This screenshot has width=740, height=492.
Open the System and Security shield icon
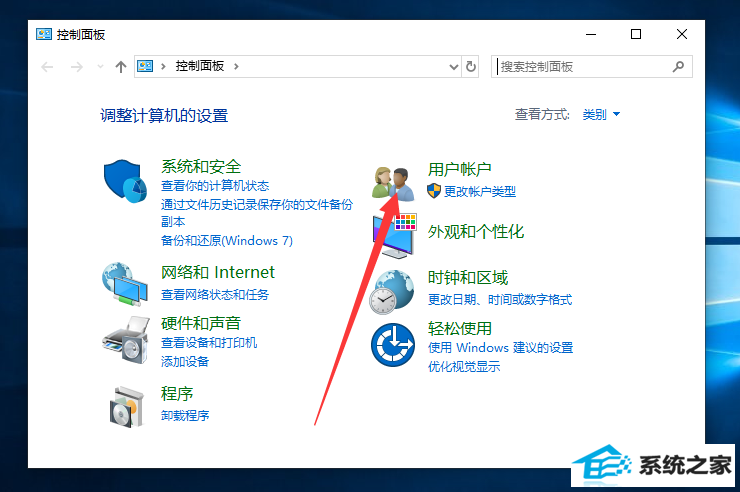click(125, 182)
